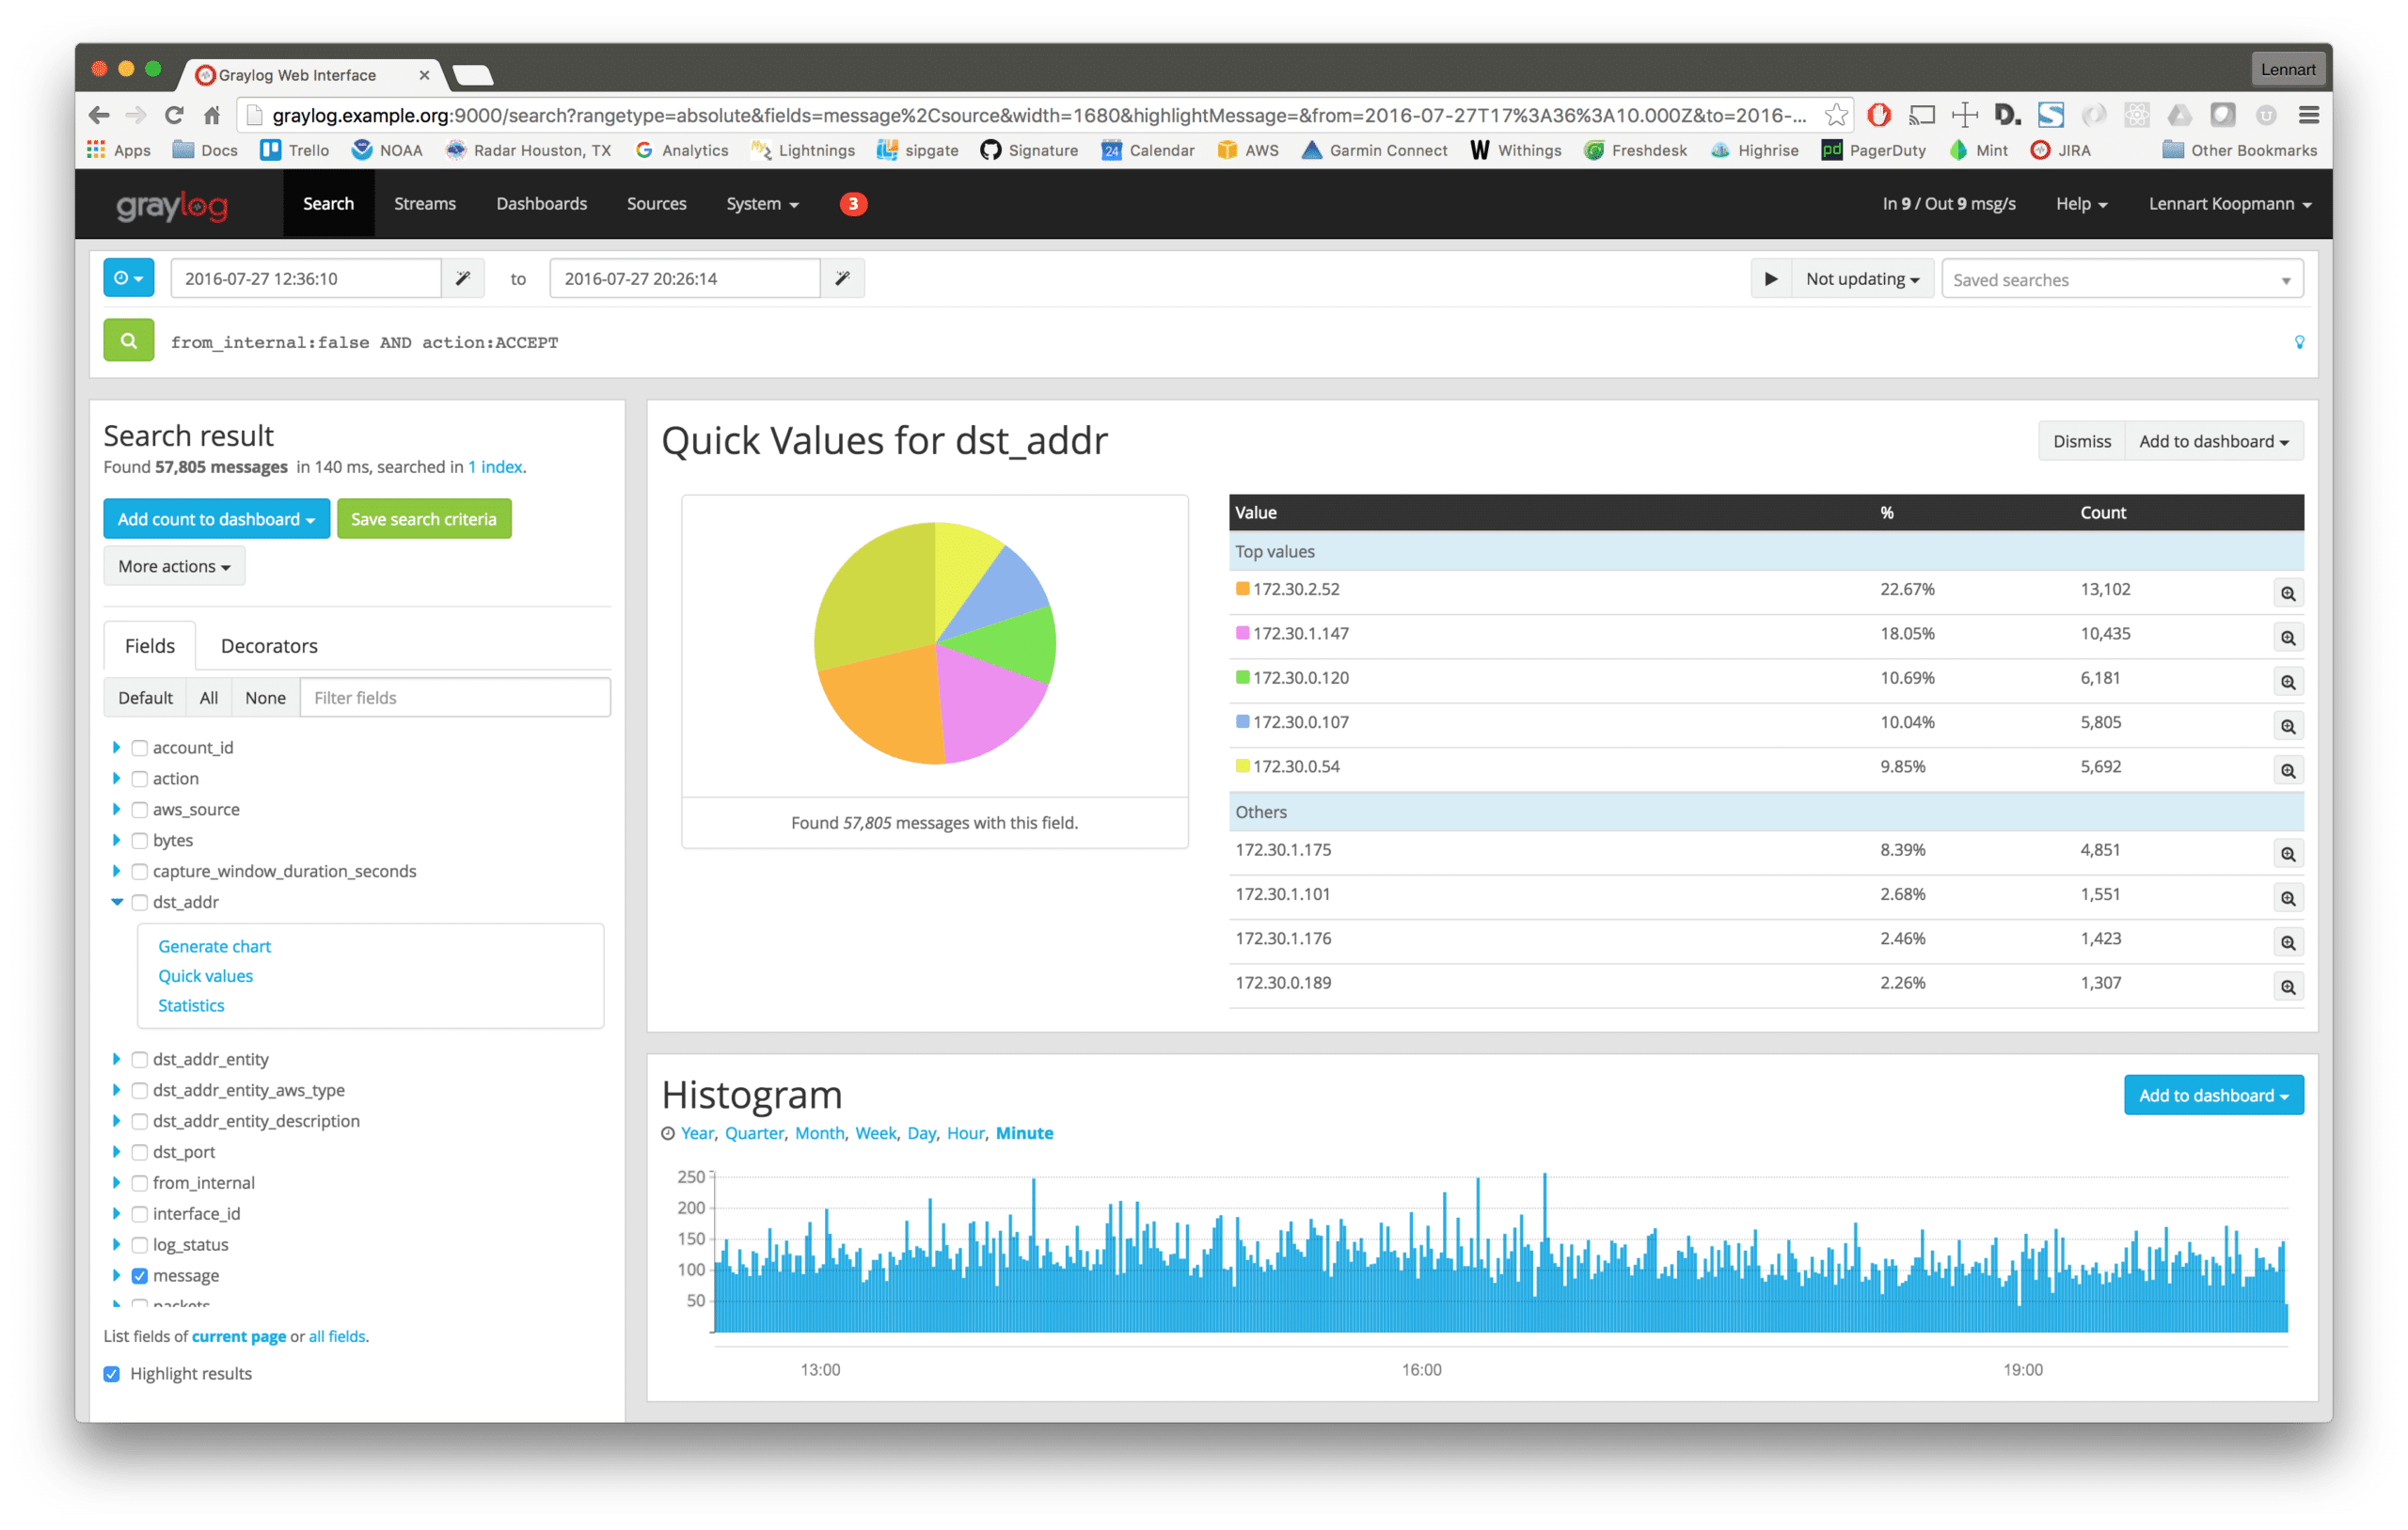Toggle the Highlight results checkbox
This screenshot has width=2408, height=1530.
click(x=112, y=1374)
